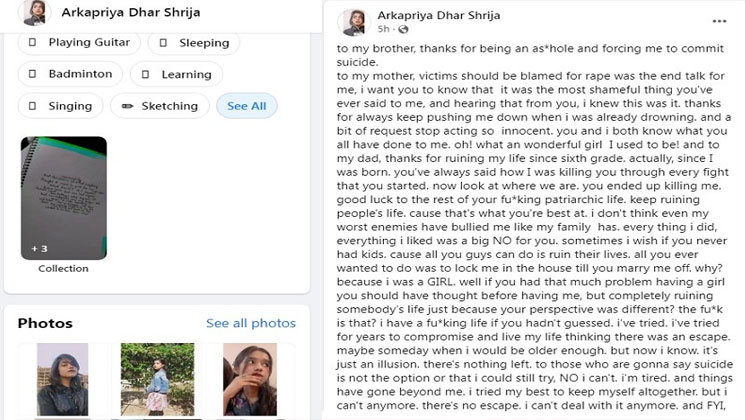Click the icon next to Badminton
The image size is (745, 420).
tap(32, 74)
